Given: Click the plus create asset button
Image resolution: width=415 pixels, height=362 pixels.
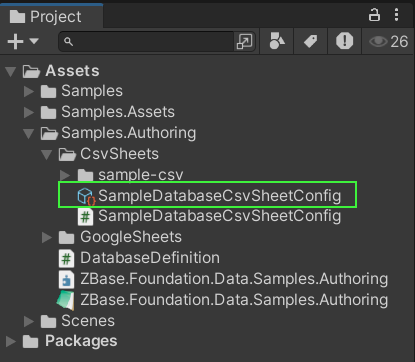Looking at the screenshot, I should 15,42.
